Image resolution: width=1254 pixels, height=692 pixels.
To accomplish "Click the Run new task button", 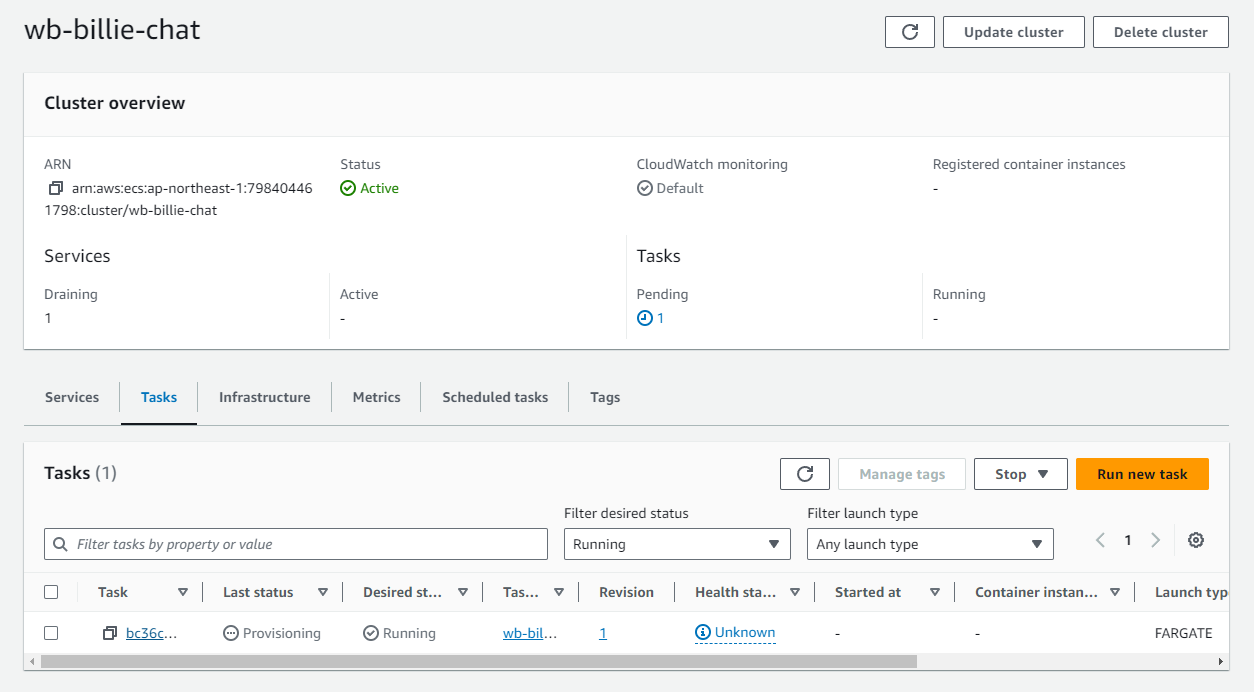I will pos(1142,474).
